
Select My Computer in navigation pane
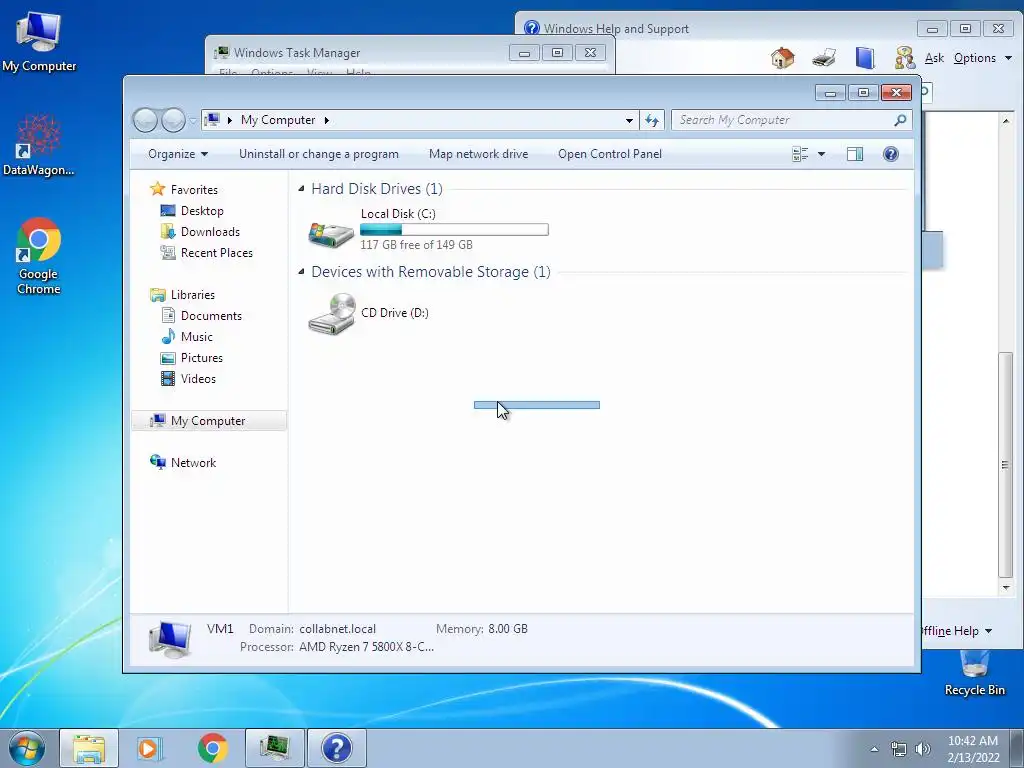[209, 421]
